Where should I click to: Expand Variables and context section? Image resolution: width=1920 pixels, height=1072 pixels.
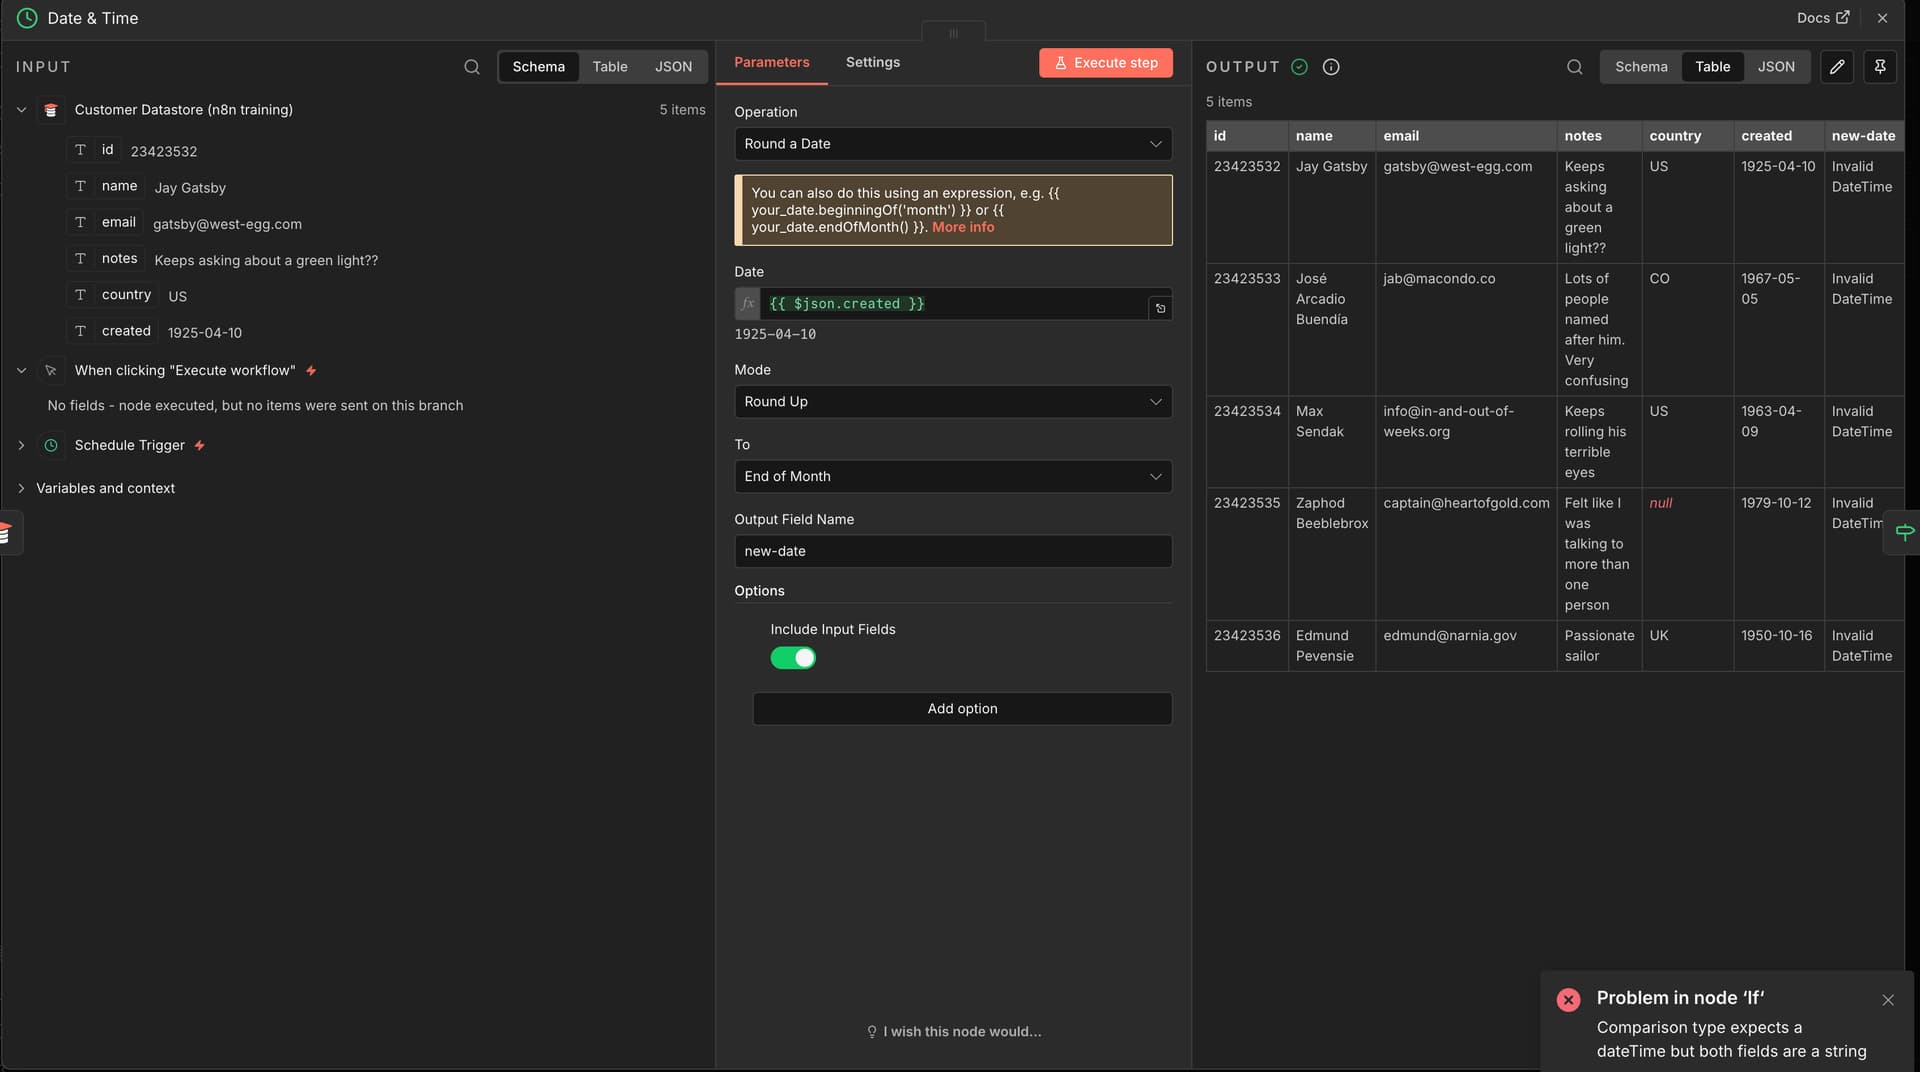[x=21, y=488]
